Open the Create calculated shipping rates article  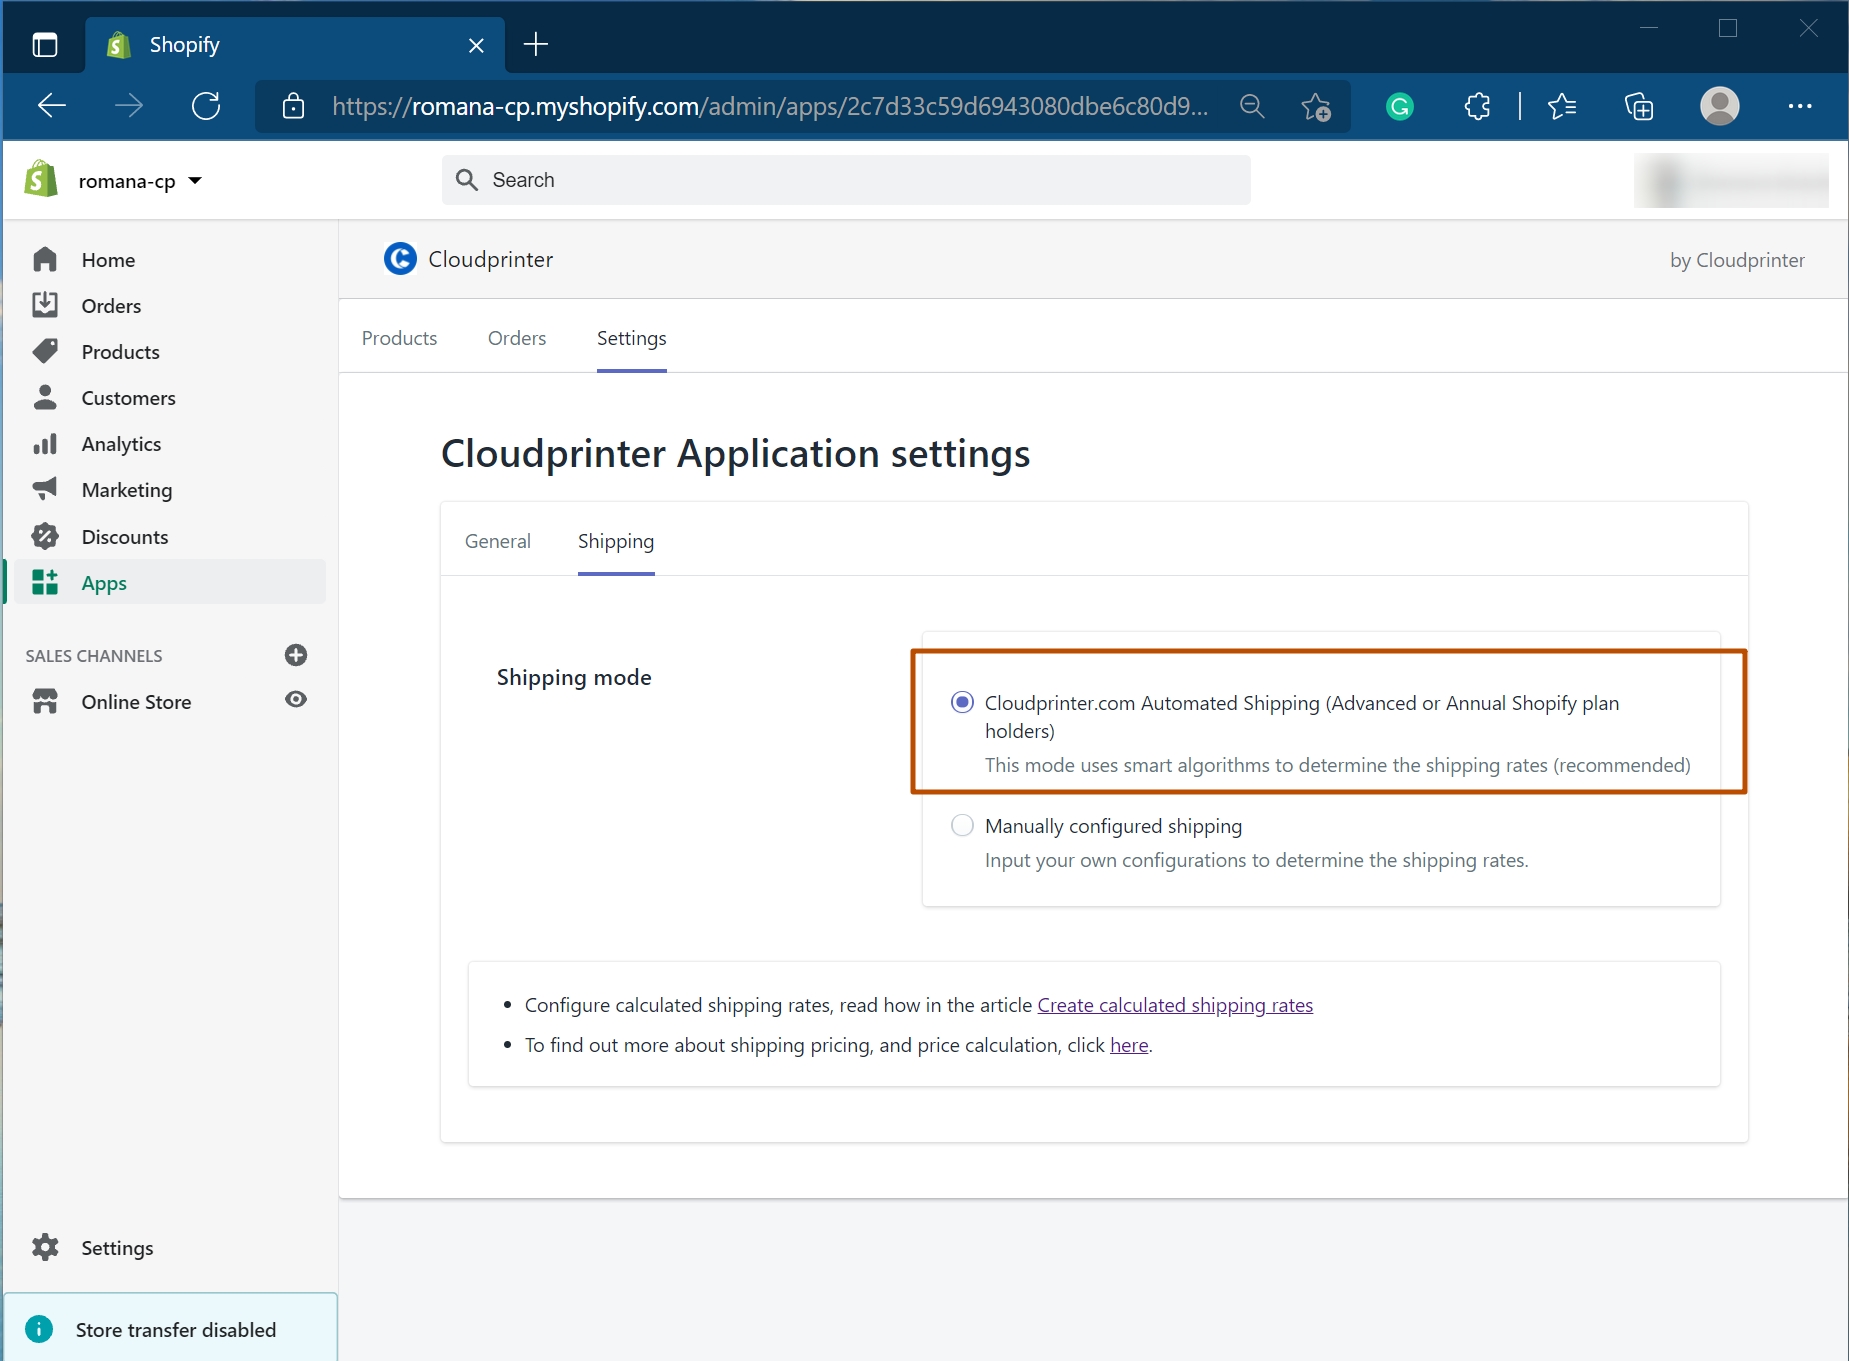coord(1175,1005)
